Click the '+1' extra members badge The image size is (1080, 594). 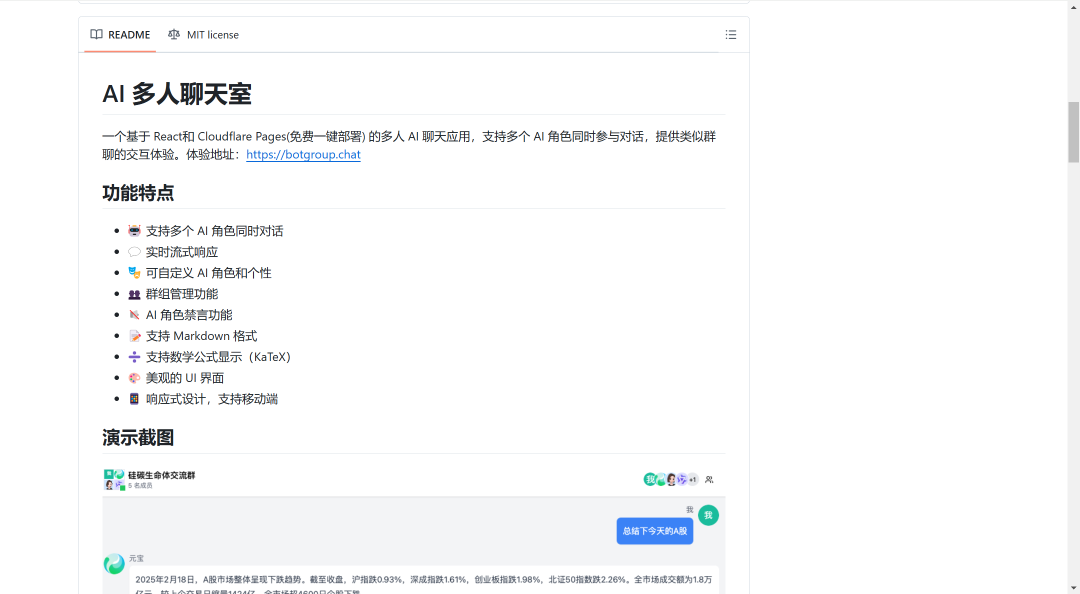pos(693,480)
